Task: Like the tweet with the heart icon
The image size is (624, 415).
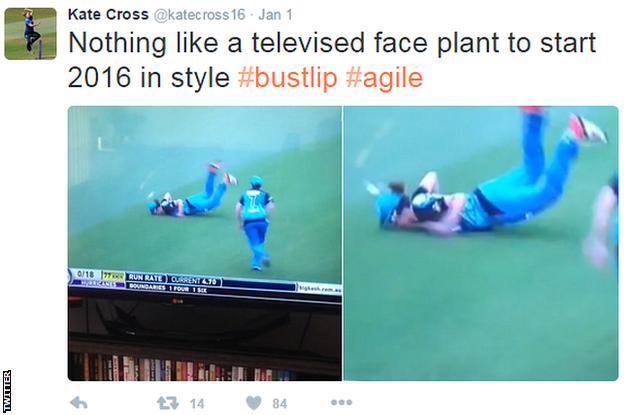Action: pyautogui.click(x=254, y=403)
